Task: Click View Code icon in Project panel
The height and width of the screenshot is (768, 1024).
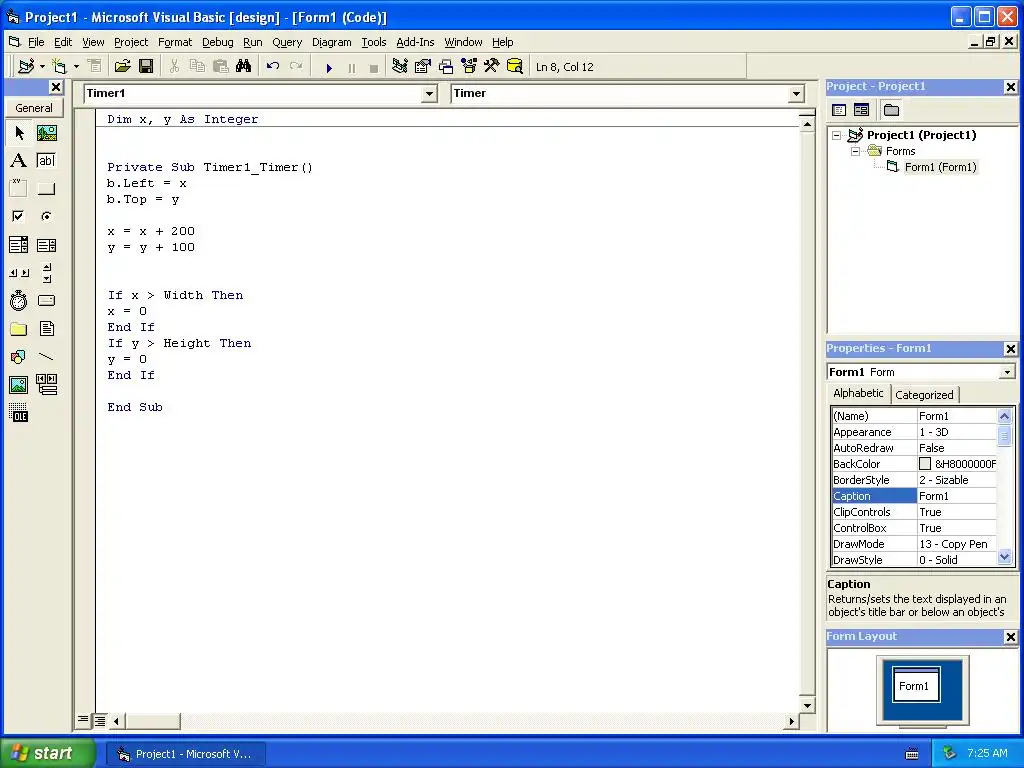Action: click(839, 110)
